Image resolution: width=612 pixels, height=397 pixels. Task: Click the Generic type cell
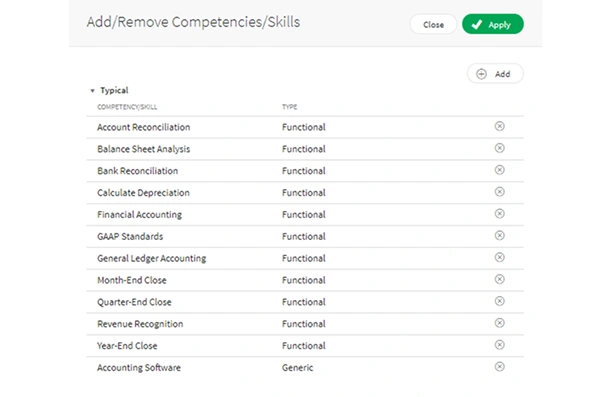[297, 368]
